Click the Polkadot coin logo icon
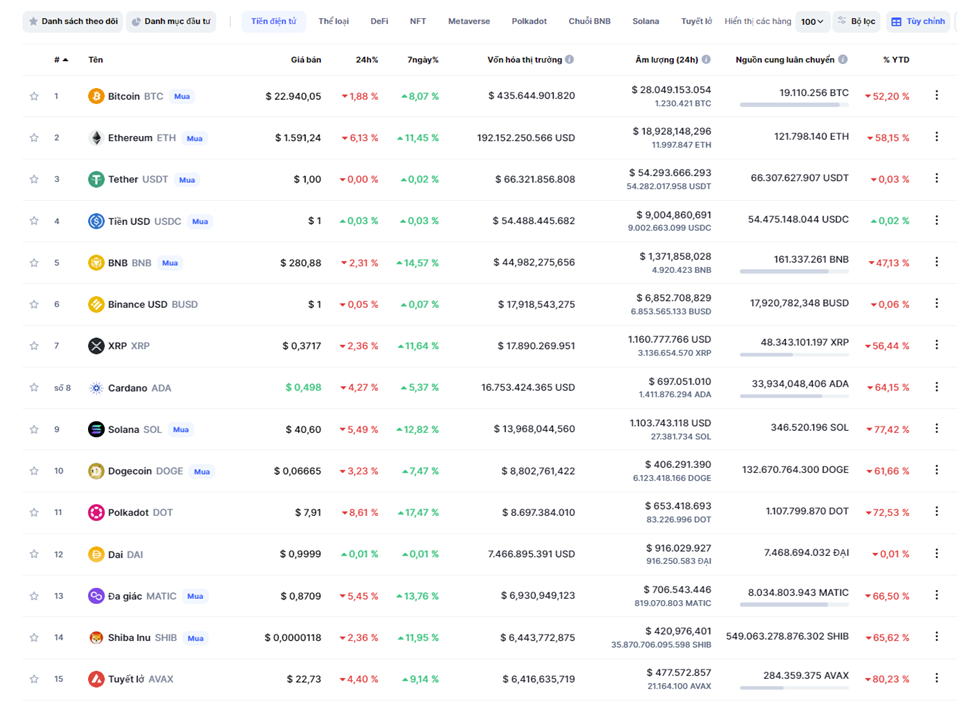This screenshot has width=975, height=705. click(x=96, y=513)
